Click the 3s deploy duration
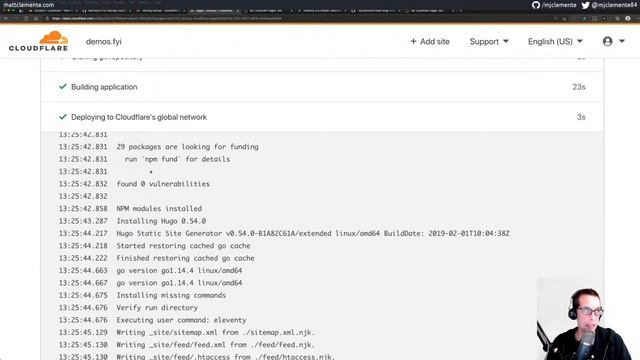This screenshot has width=640, height=360. 581,117
